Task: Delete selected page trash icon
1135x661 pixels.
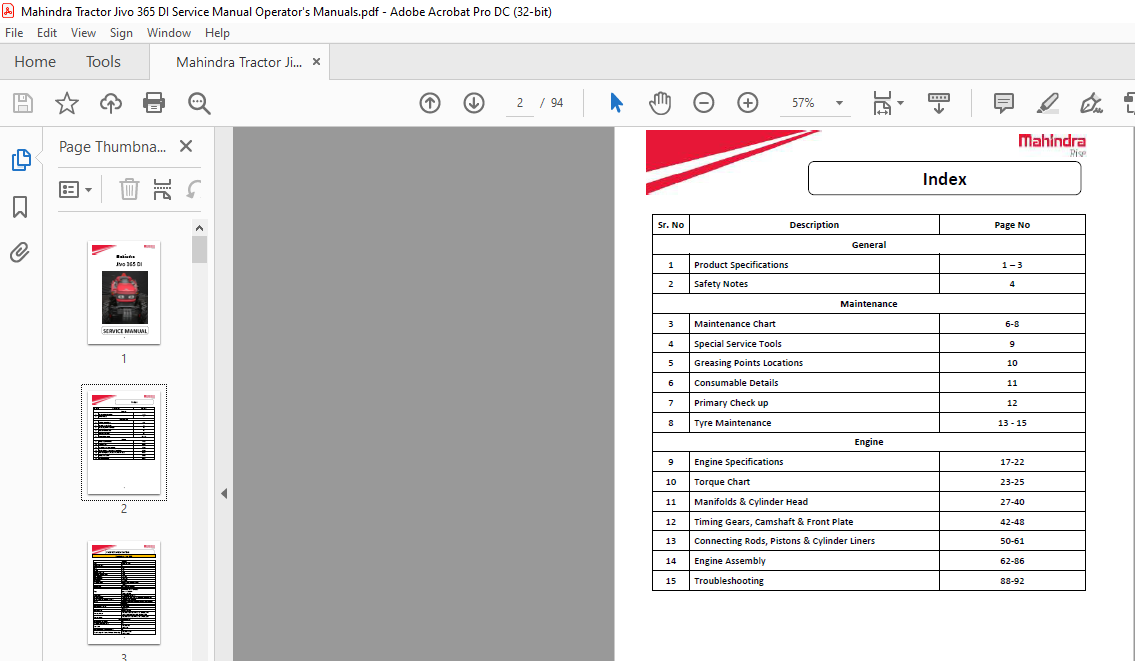Action: click(x=129, y=189)
